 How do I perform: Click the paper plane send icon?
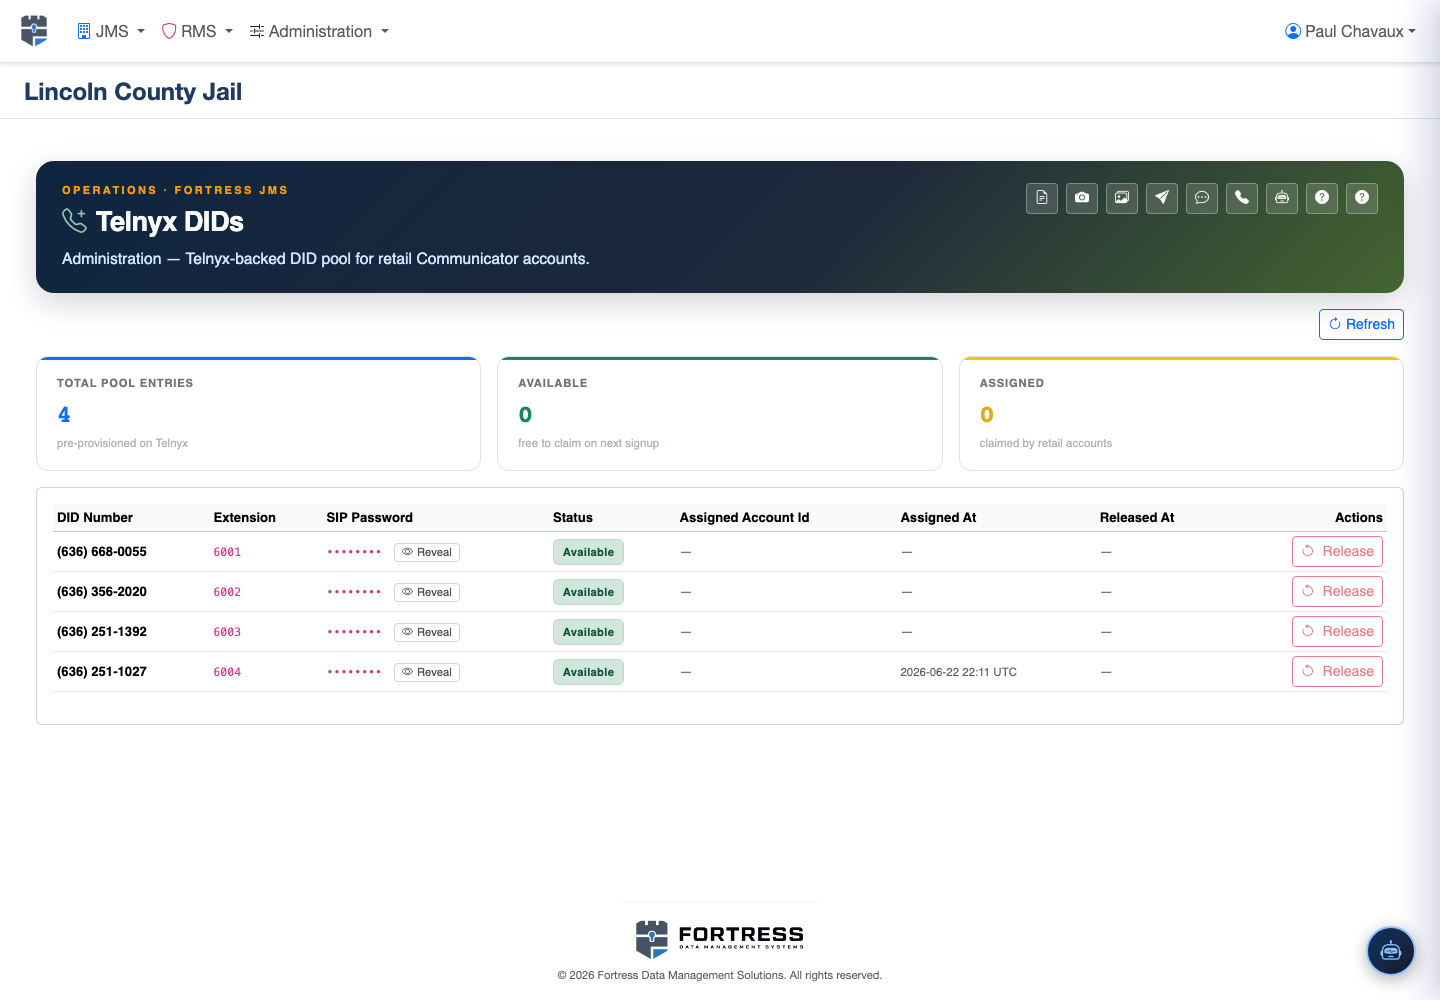pyautogui.click(x=1162, y=198)
